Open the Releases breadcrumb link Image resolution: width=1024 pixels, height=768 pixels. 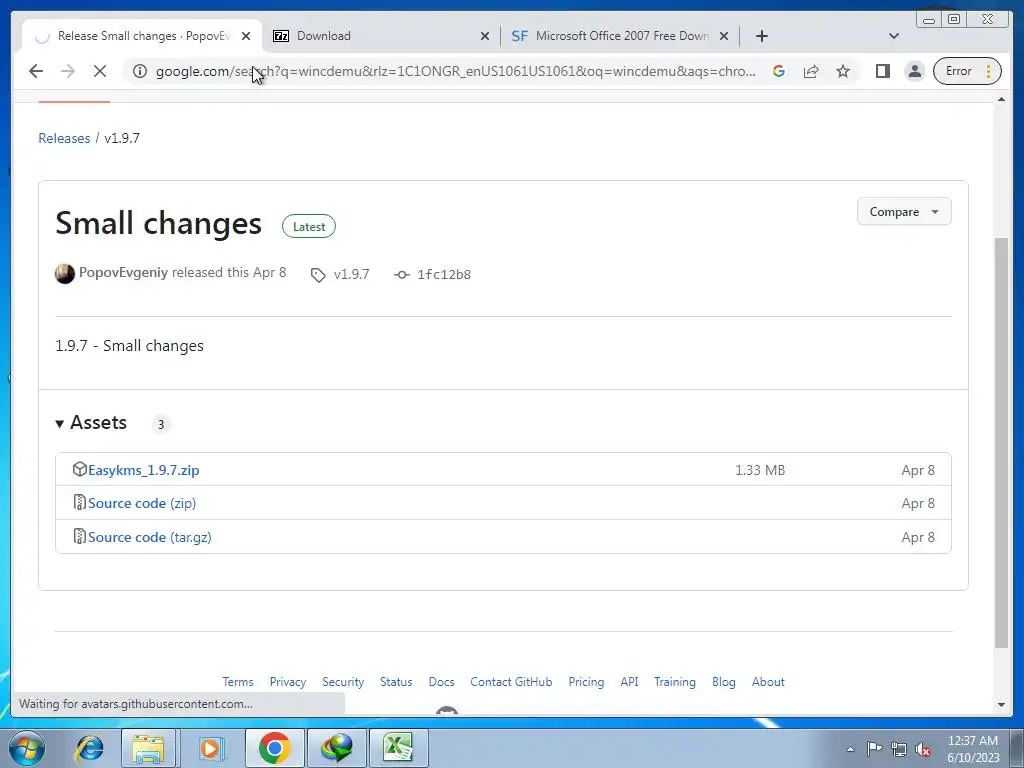64,138
